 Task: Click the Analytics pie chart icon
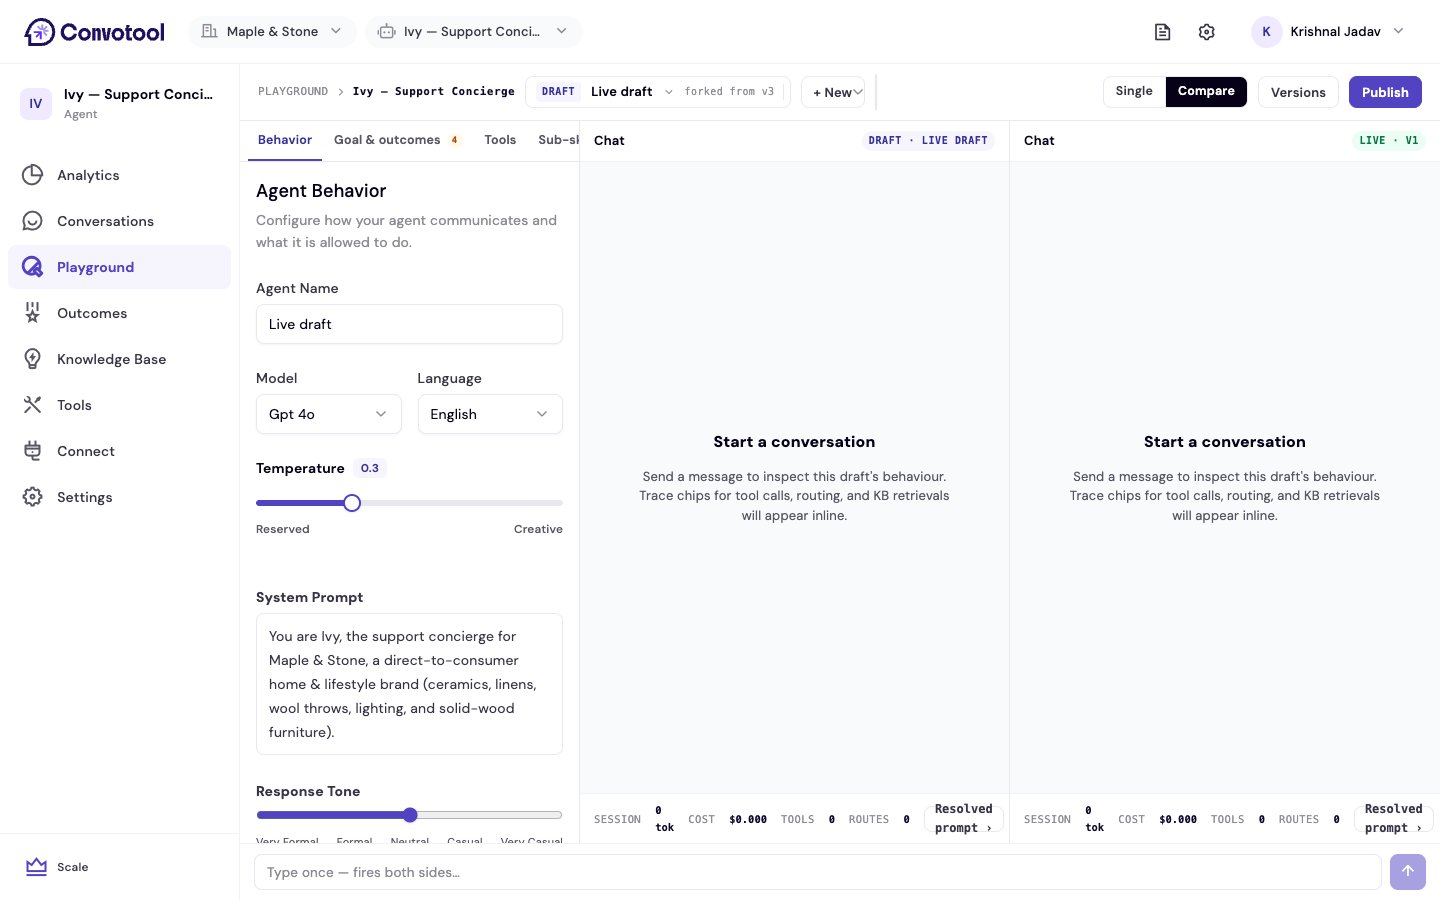click(33, 175)
